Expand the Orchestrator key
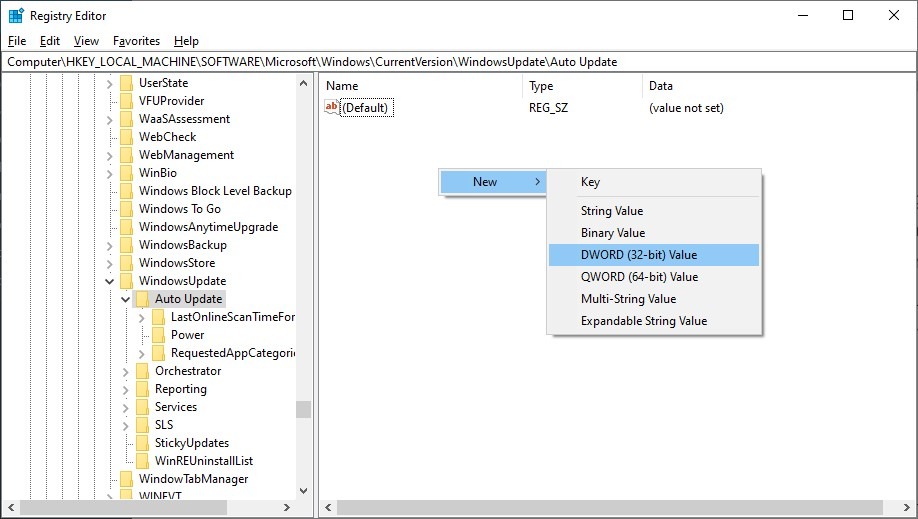This screenshot has height=519, width=918. point(125,372)
